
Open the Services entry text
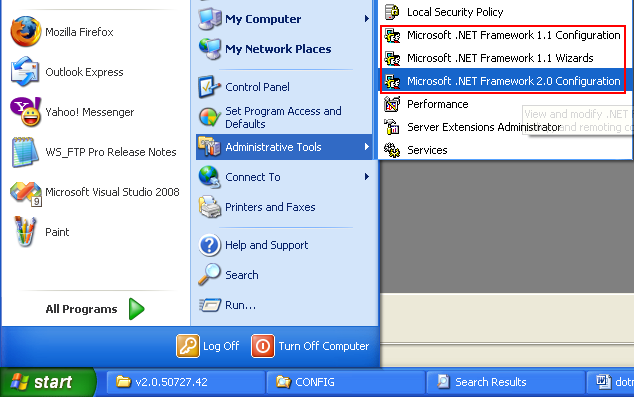click(427, 150)
